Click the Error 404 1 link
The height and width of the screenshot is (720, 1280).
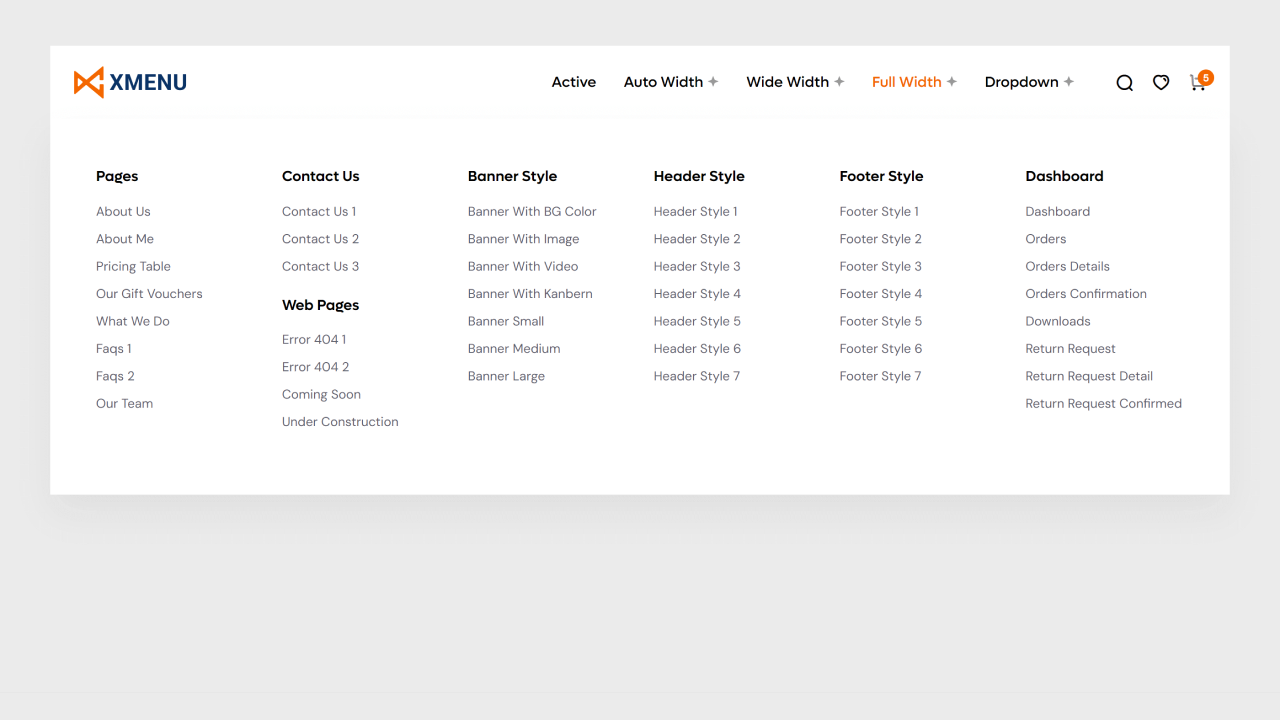[314, 339]
